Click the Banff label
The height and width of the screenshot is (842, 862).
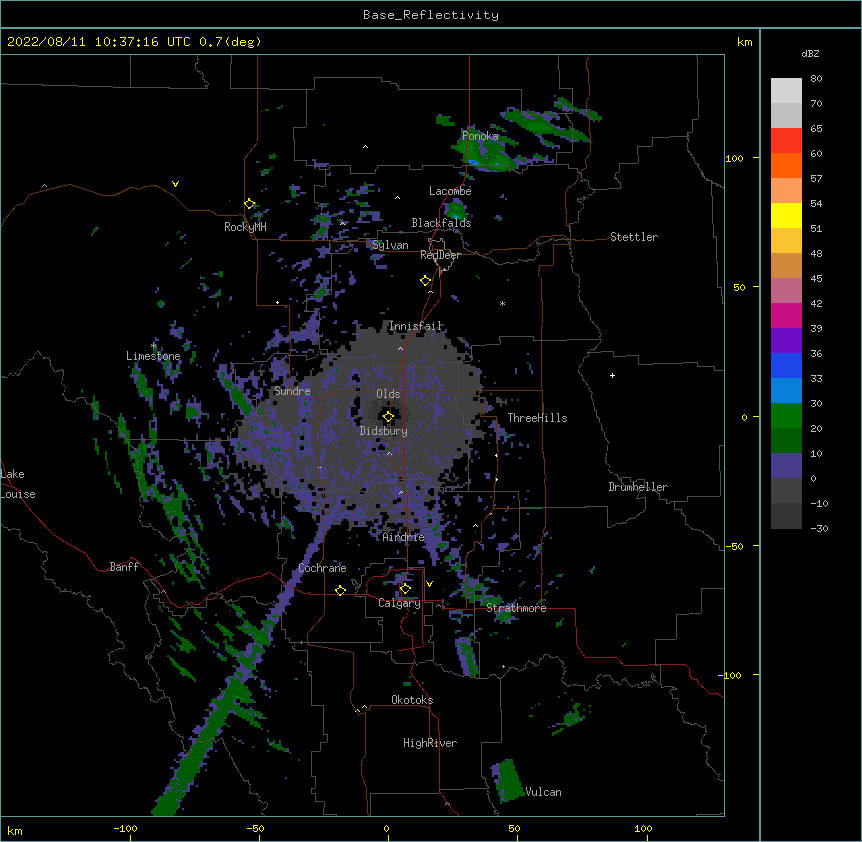click(x=124, y=567)
